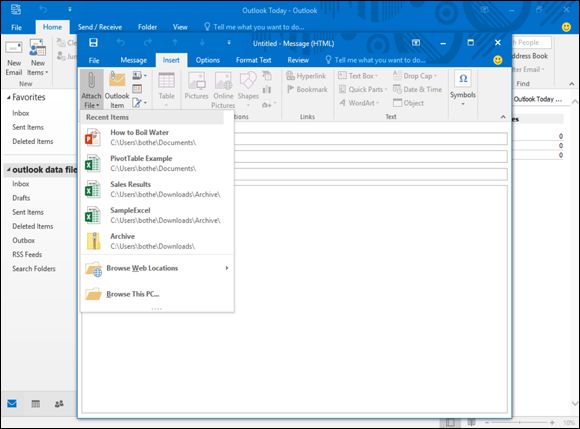The height and width of the screenshot is (429, 580).
Task: Collapse the message ribbon with the chevron
Action: point(503,117)
